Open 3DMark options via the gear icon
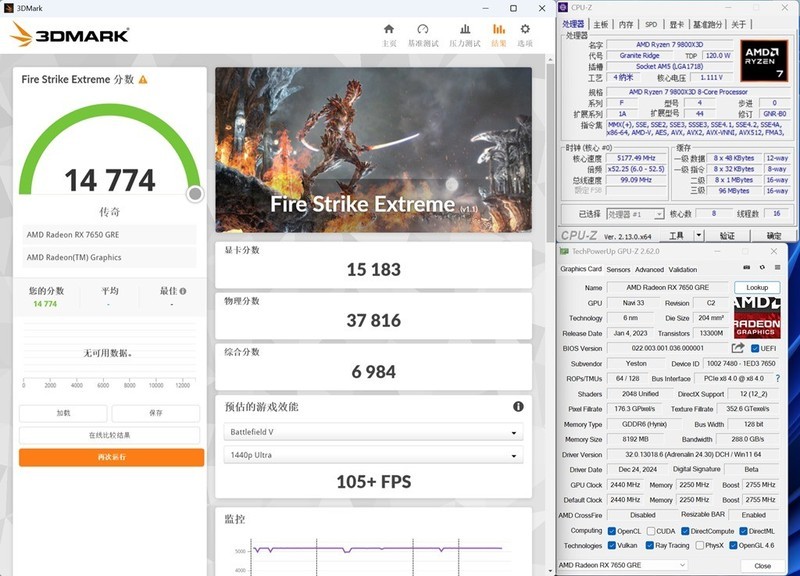 527,28
